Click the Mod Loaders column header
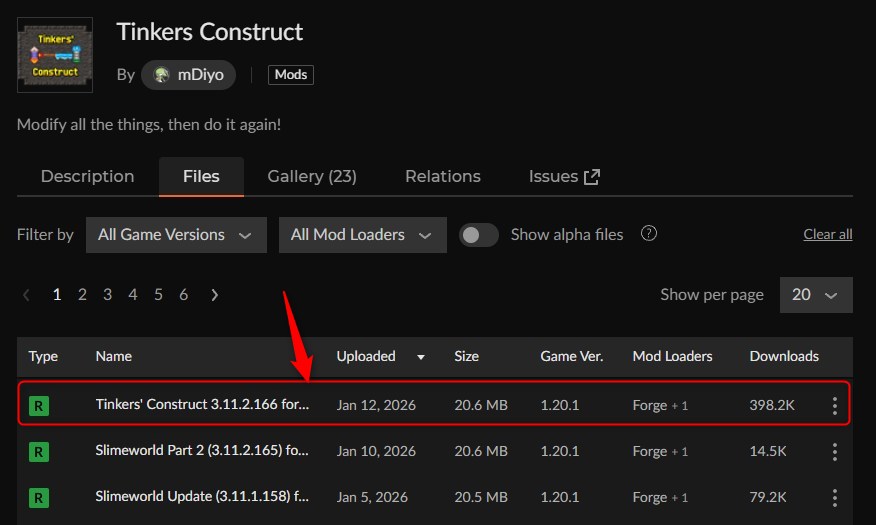Image resolution: width=876 pixels, height=525 pixels. [672, 356]
